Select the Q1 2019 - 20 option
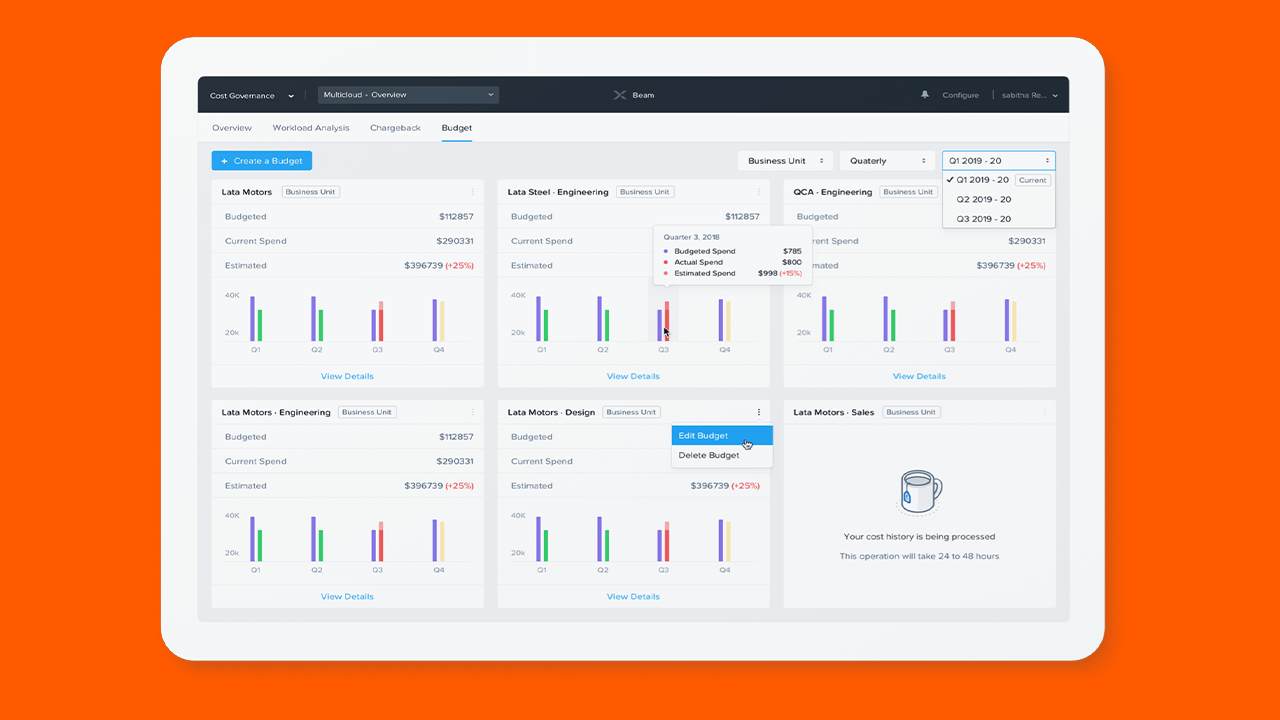The width and height of the screenshot is (1280, 720). (x=998, y=180)
